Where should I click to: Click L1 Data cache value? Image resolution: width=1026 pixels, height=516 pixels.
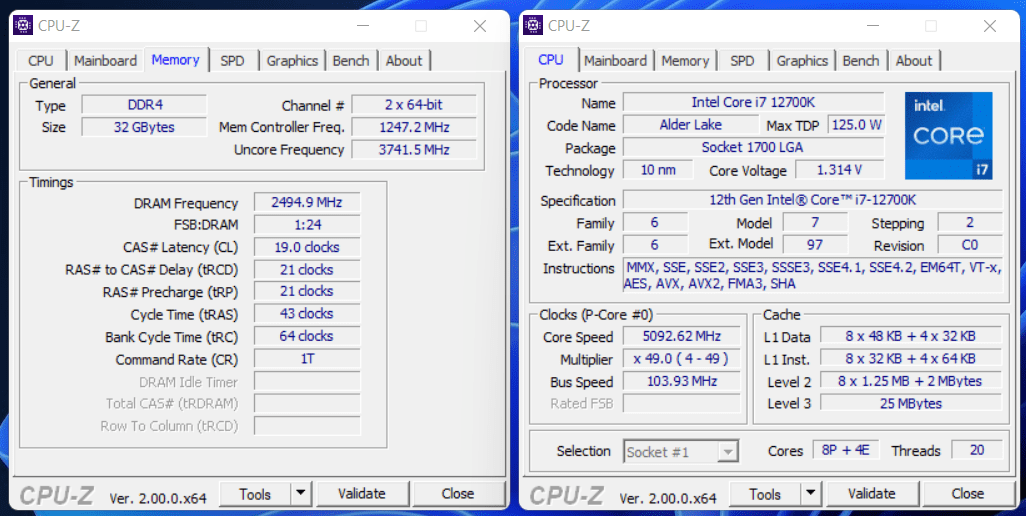click(x=911, y=337)
